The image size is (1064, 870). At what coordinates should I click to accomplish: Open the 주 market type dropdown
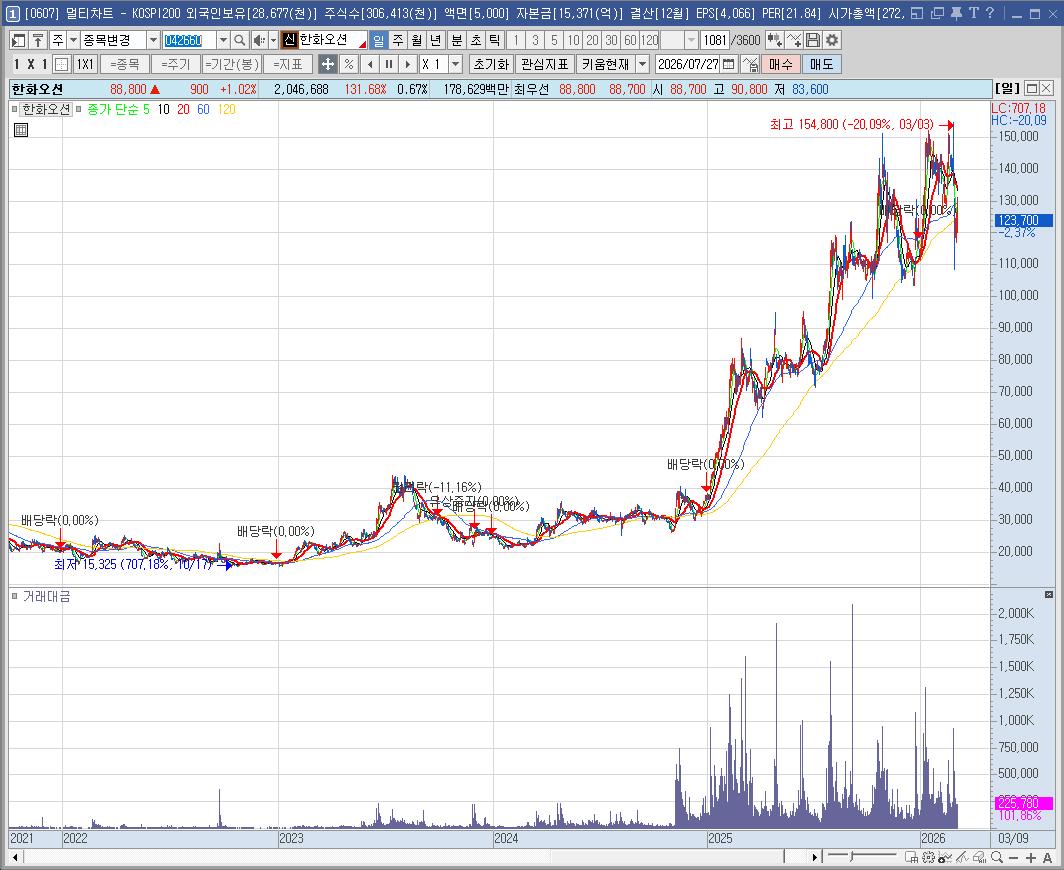click(73, 41)
